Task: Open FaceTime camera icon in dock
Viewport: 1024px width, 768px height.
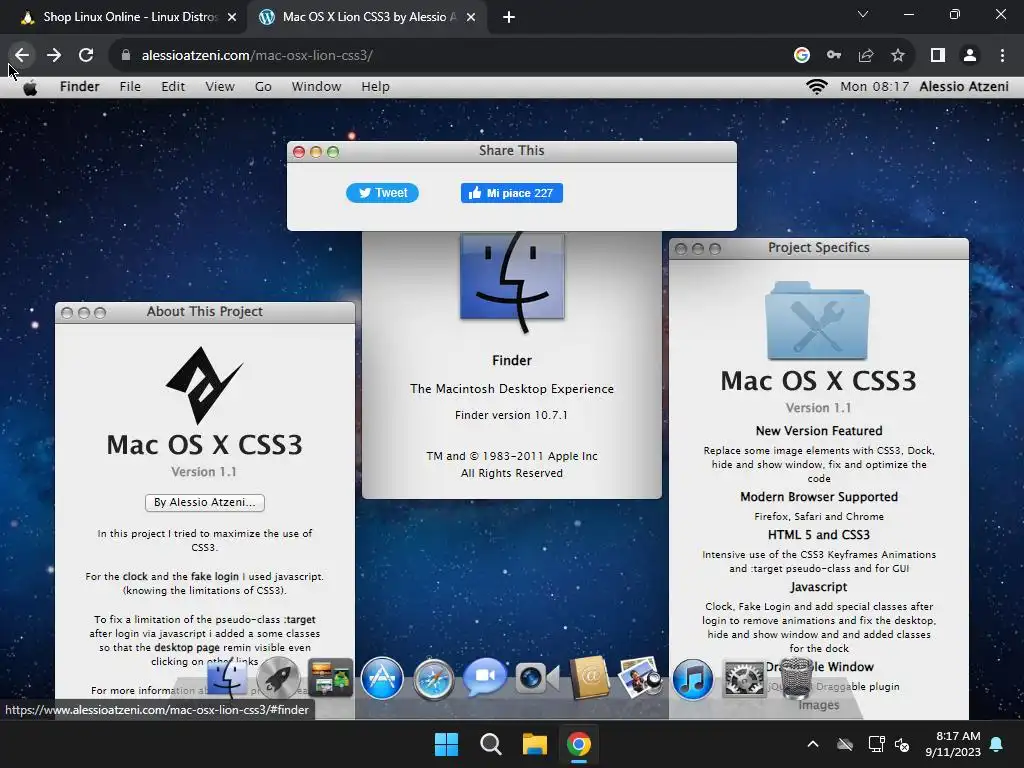Action: pos(537,679)
